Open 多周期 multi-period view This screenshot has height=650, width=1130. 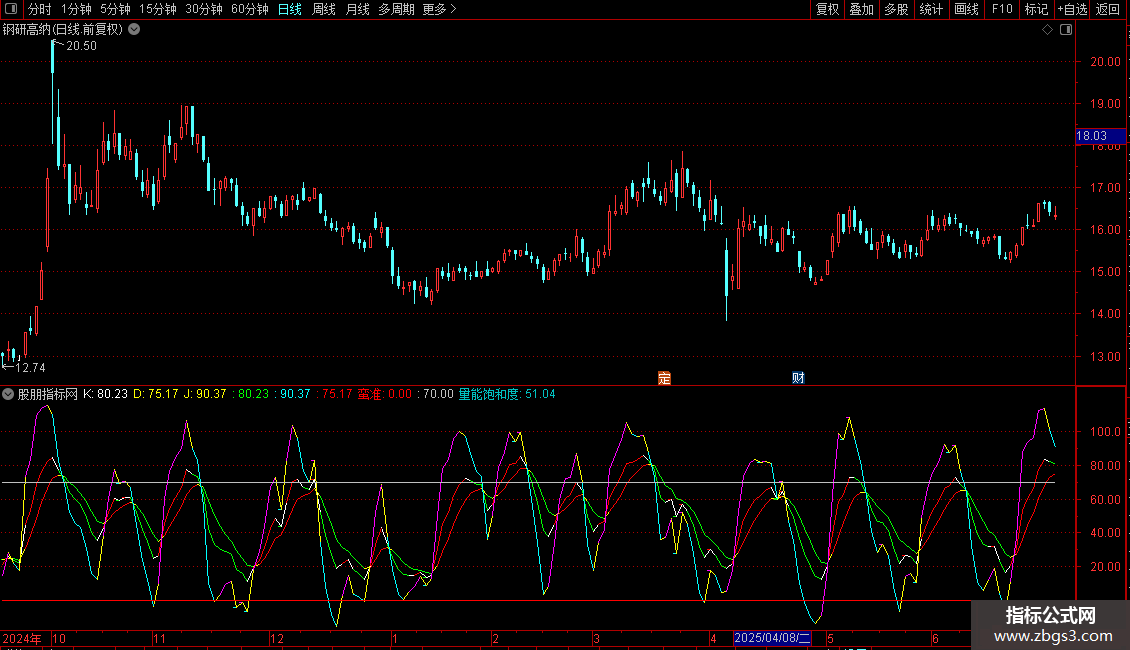(396, 9)
